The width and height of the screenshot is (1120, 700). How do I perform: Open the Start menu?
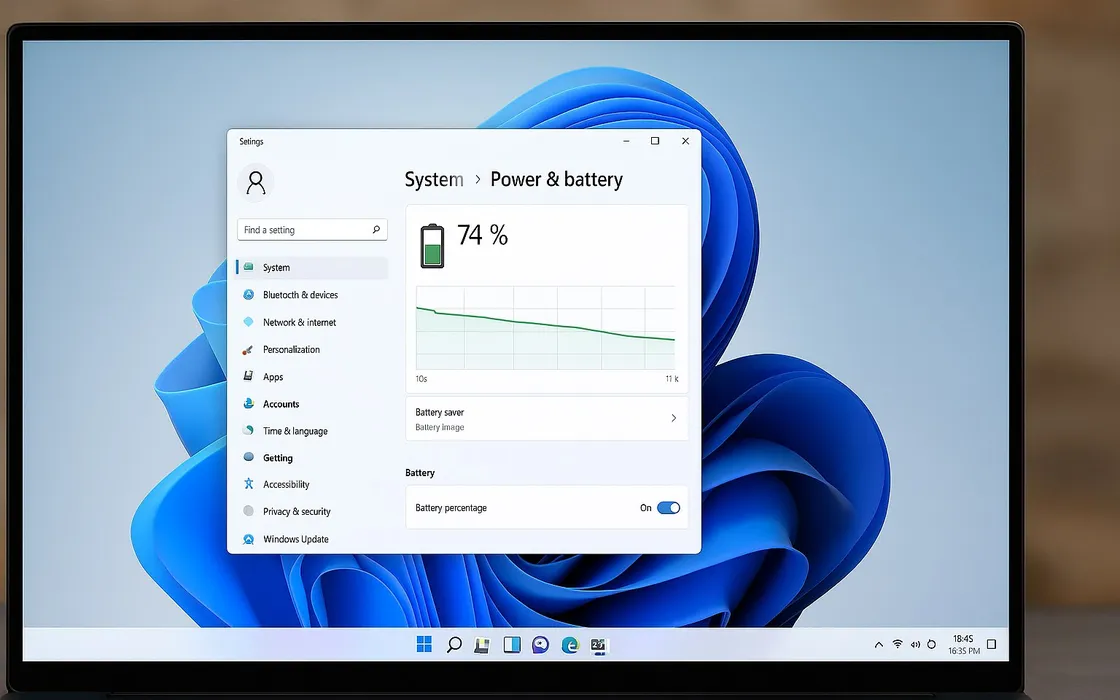[424, 645]
